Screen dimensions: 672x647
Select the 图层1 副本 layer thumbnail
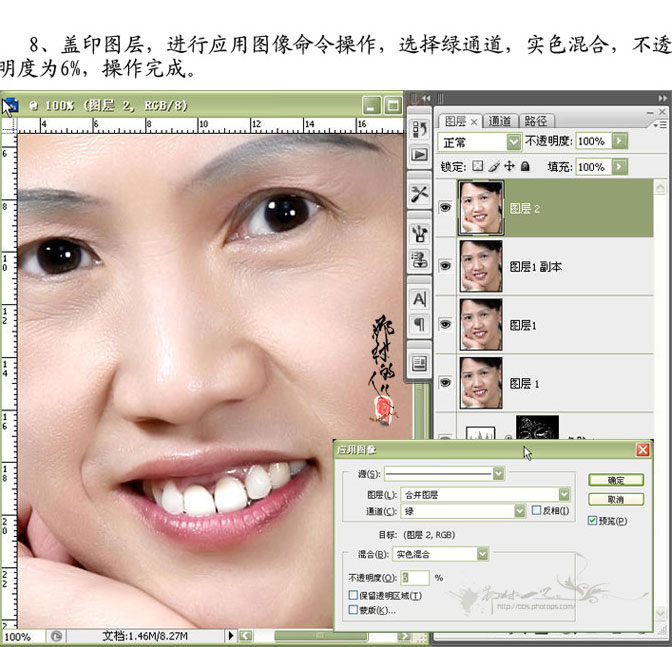(480, 266)
